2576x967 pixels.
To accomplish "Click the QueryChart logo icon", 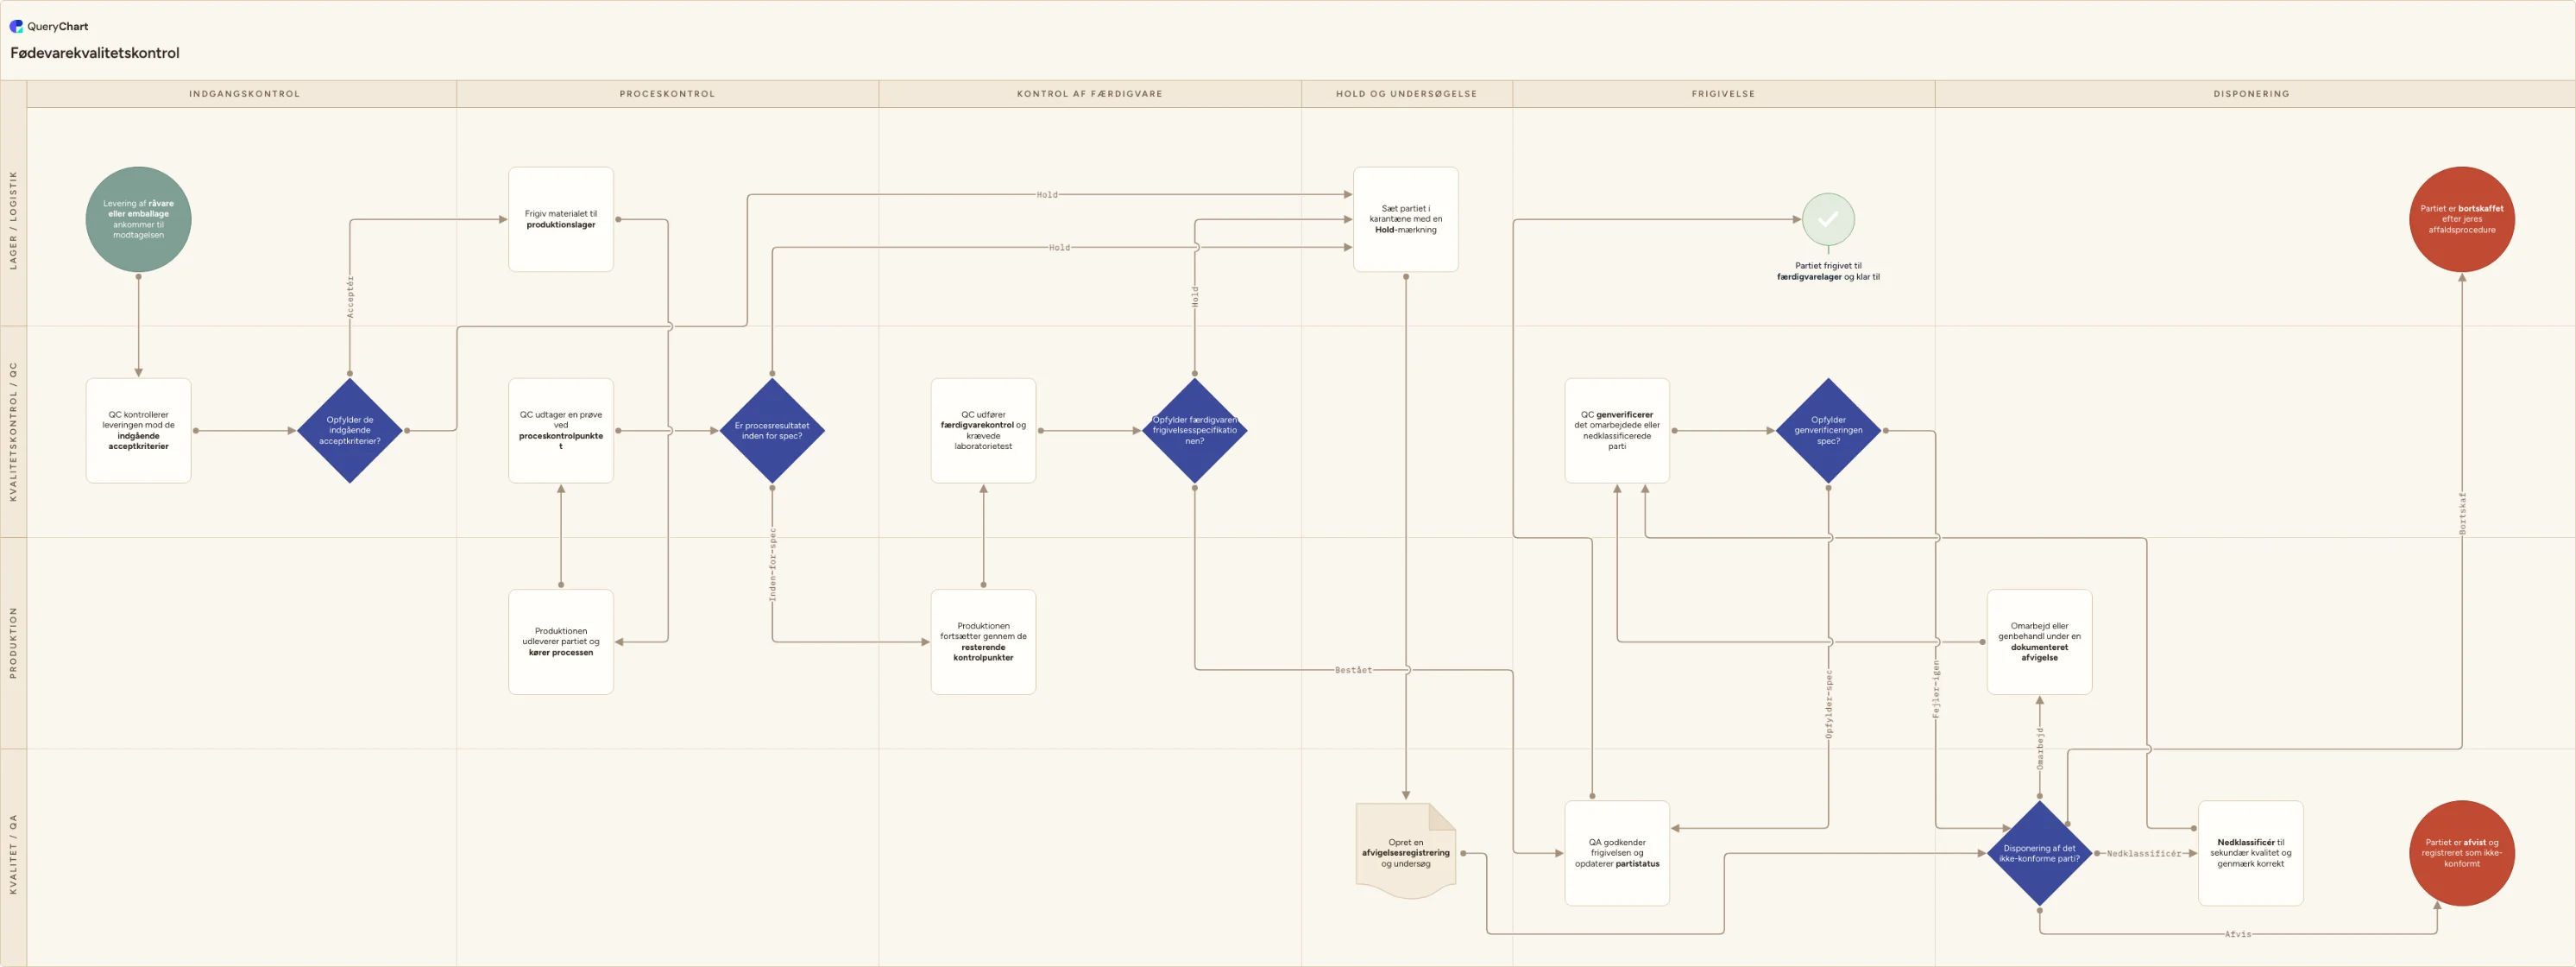I will (16, 26).
